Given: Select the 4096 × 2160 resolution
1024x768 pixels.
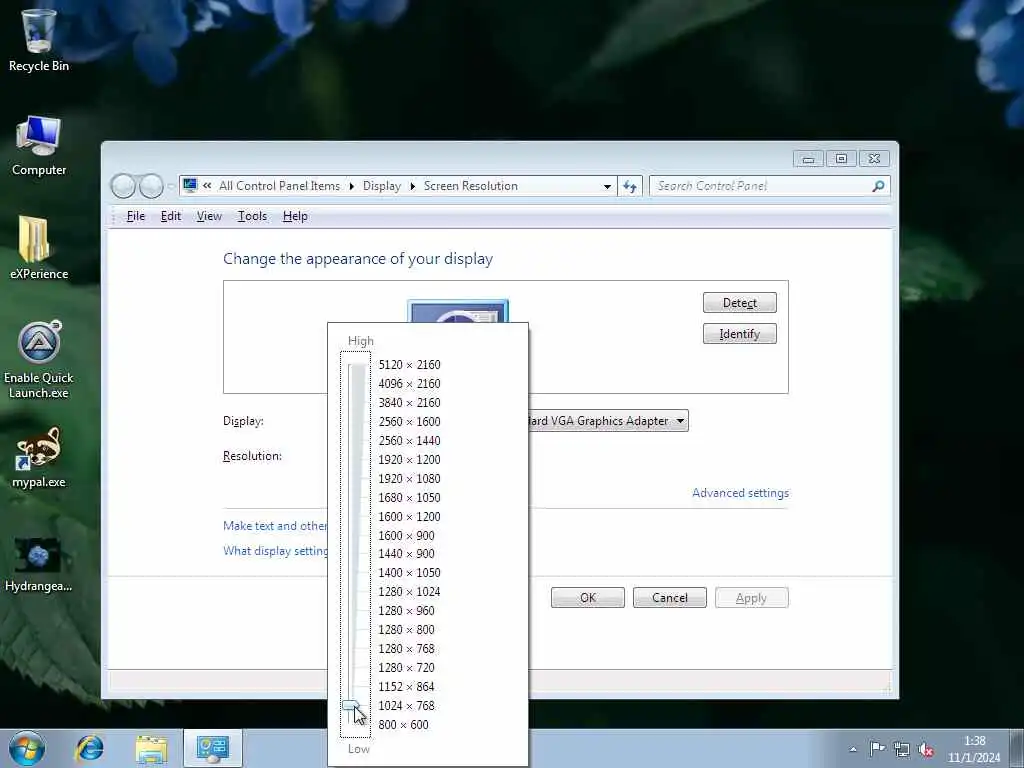Looking at the screenshot, I should [409, 383].
